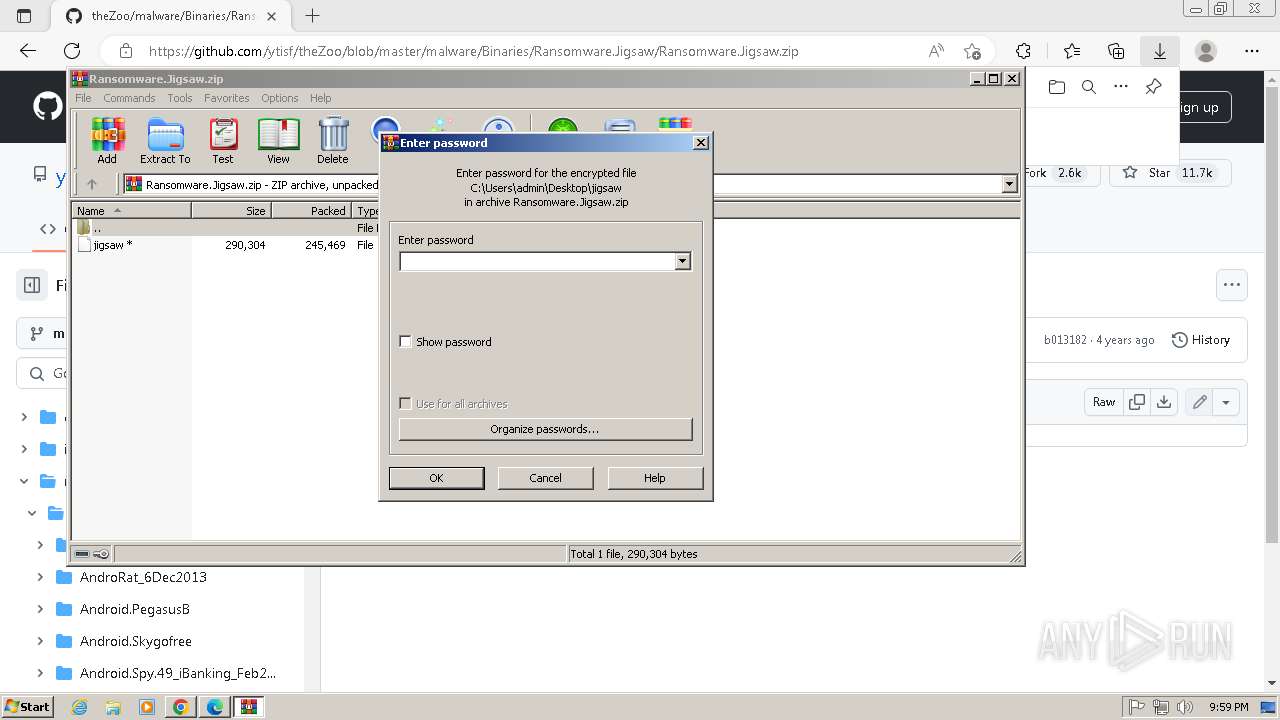The height and width of the screenshot is (720, 1280).
Task: Cancel the password prompt
Action: coord(545,478)
